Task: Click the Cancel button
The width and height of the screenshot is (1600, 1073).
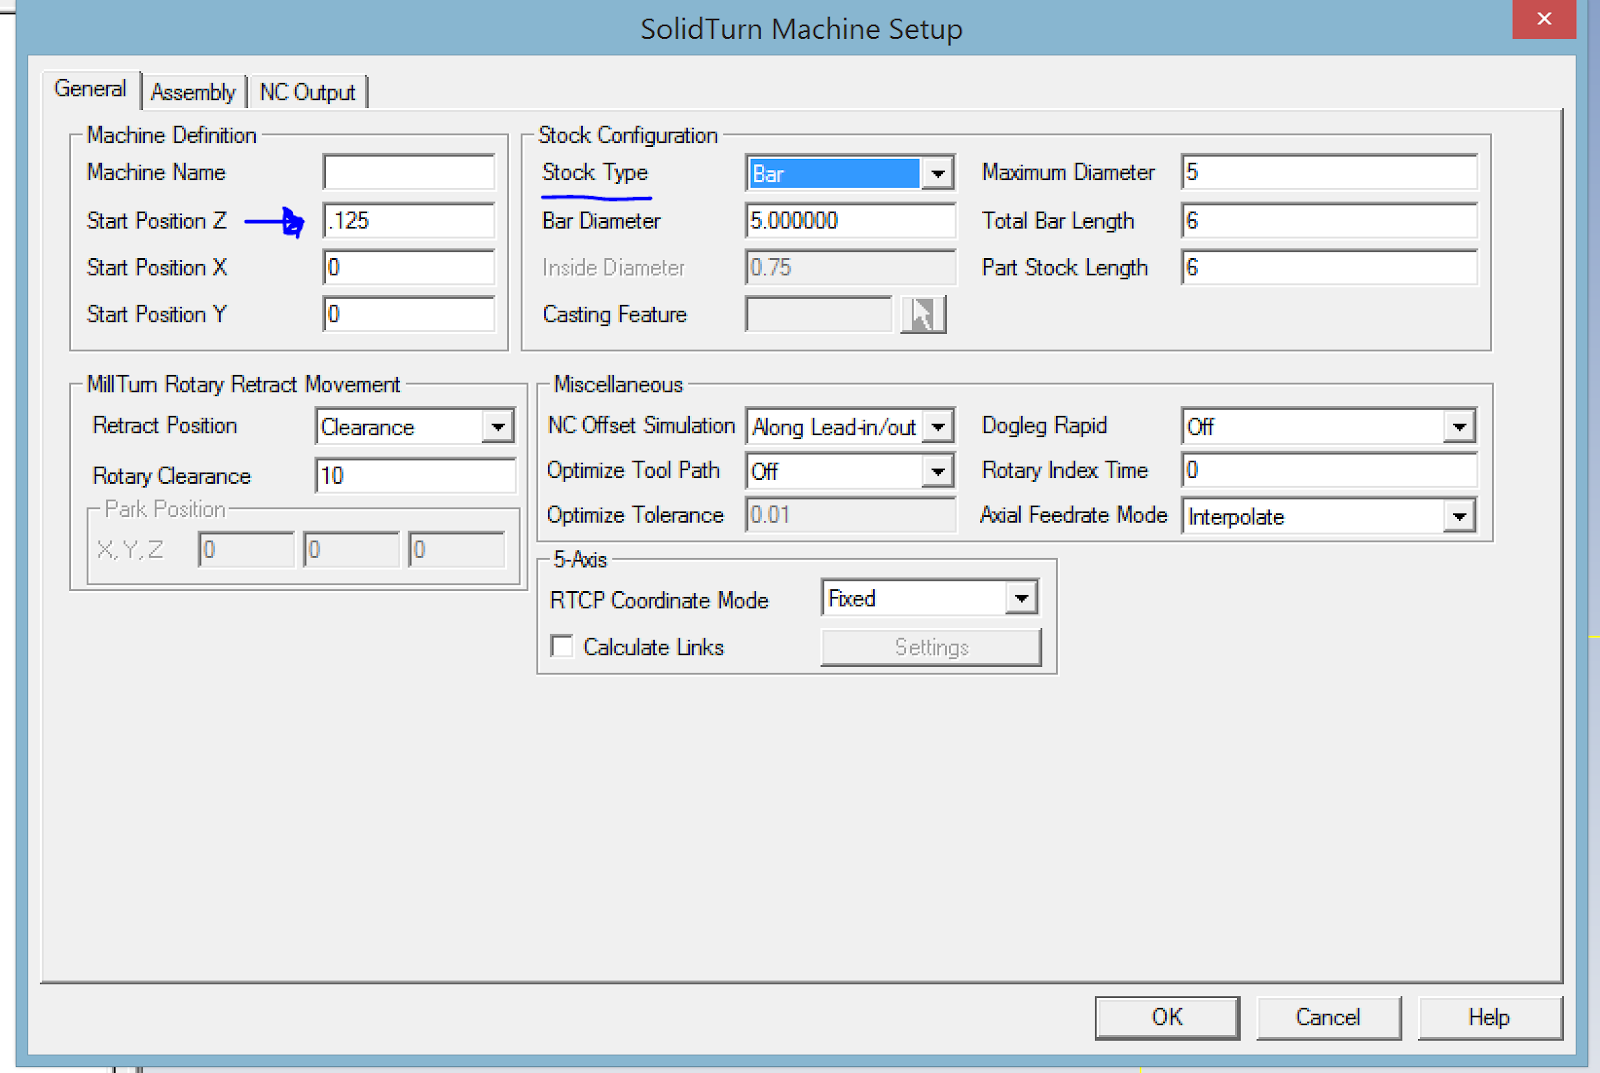Action: pos(1328,1017)
